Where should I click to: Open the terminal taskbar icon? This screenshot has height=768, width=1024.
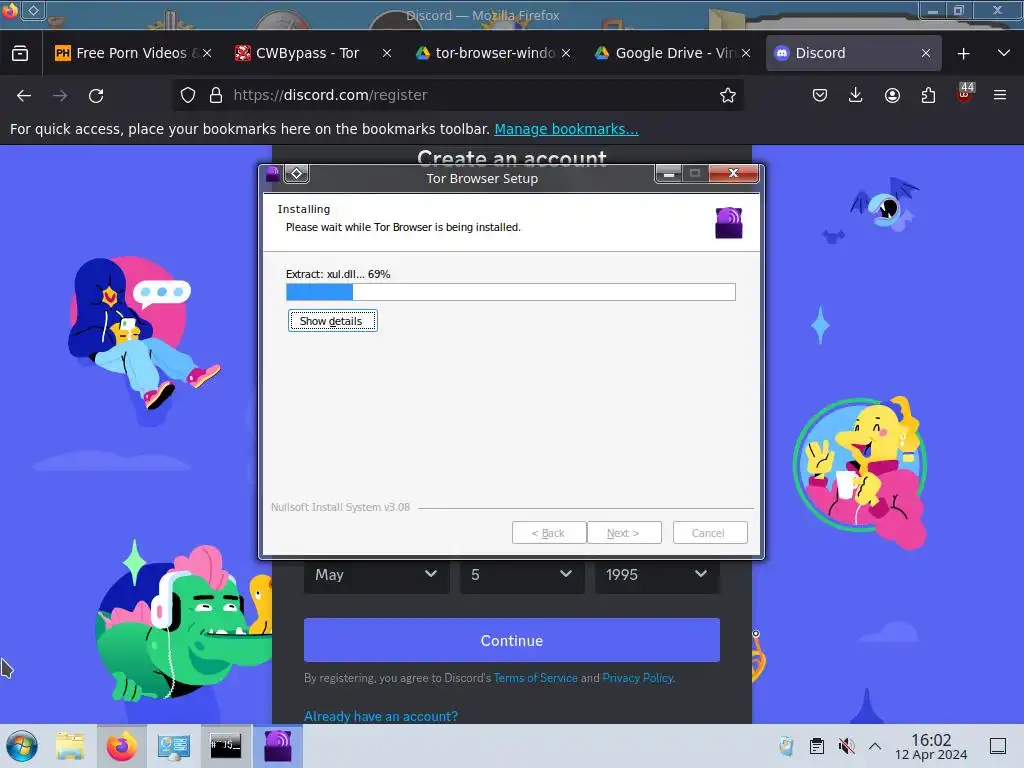click(x=225, y=746)
